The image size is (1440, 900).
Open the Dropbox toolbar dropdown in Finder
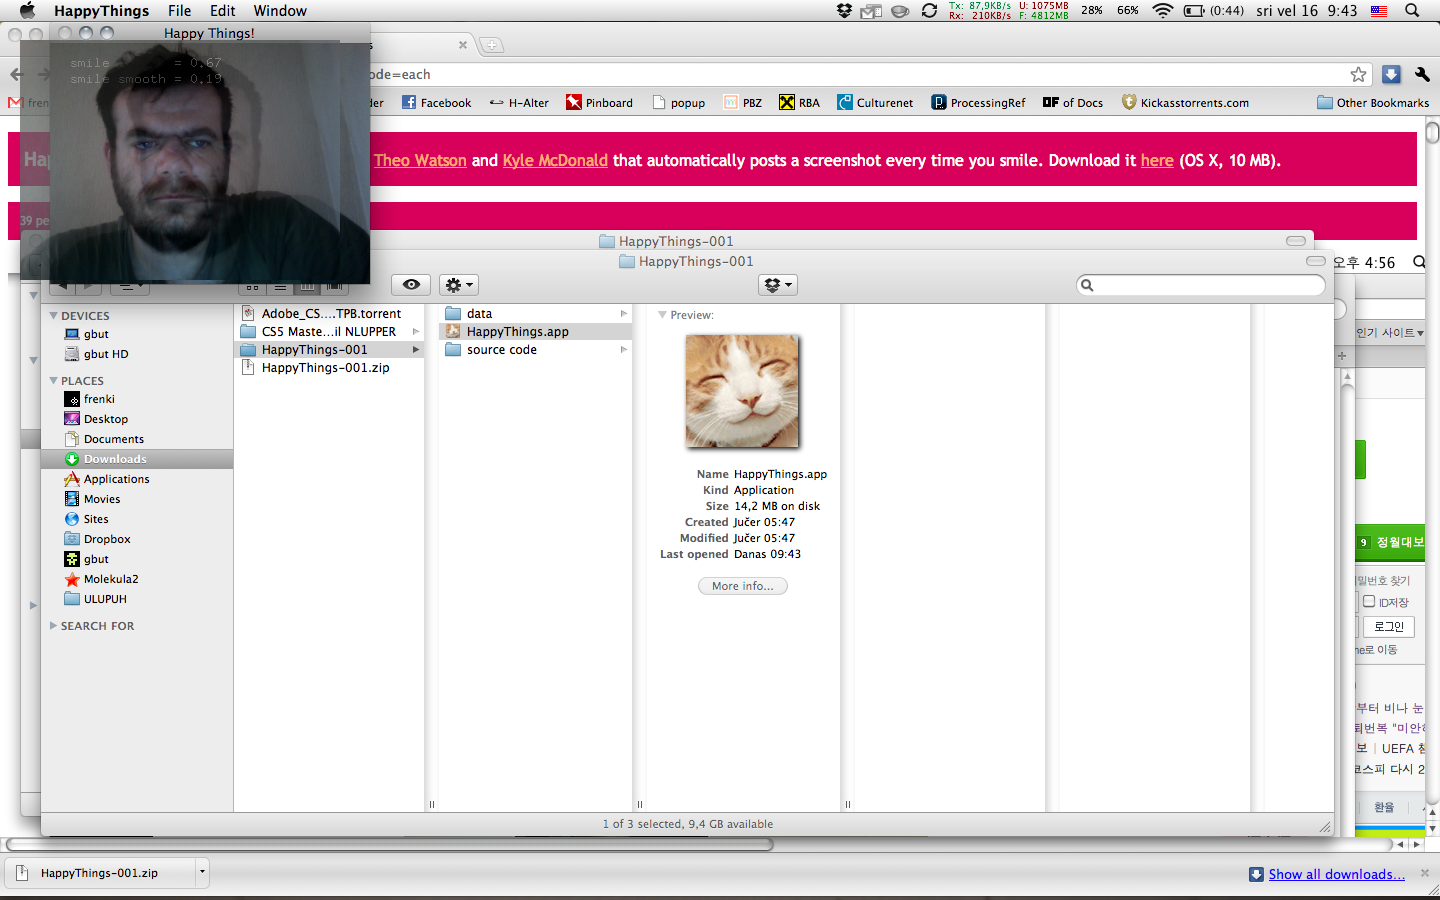coord(777,285)
